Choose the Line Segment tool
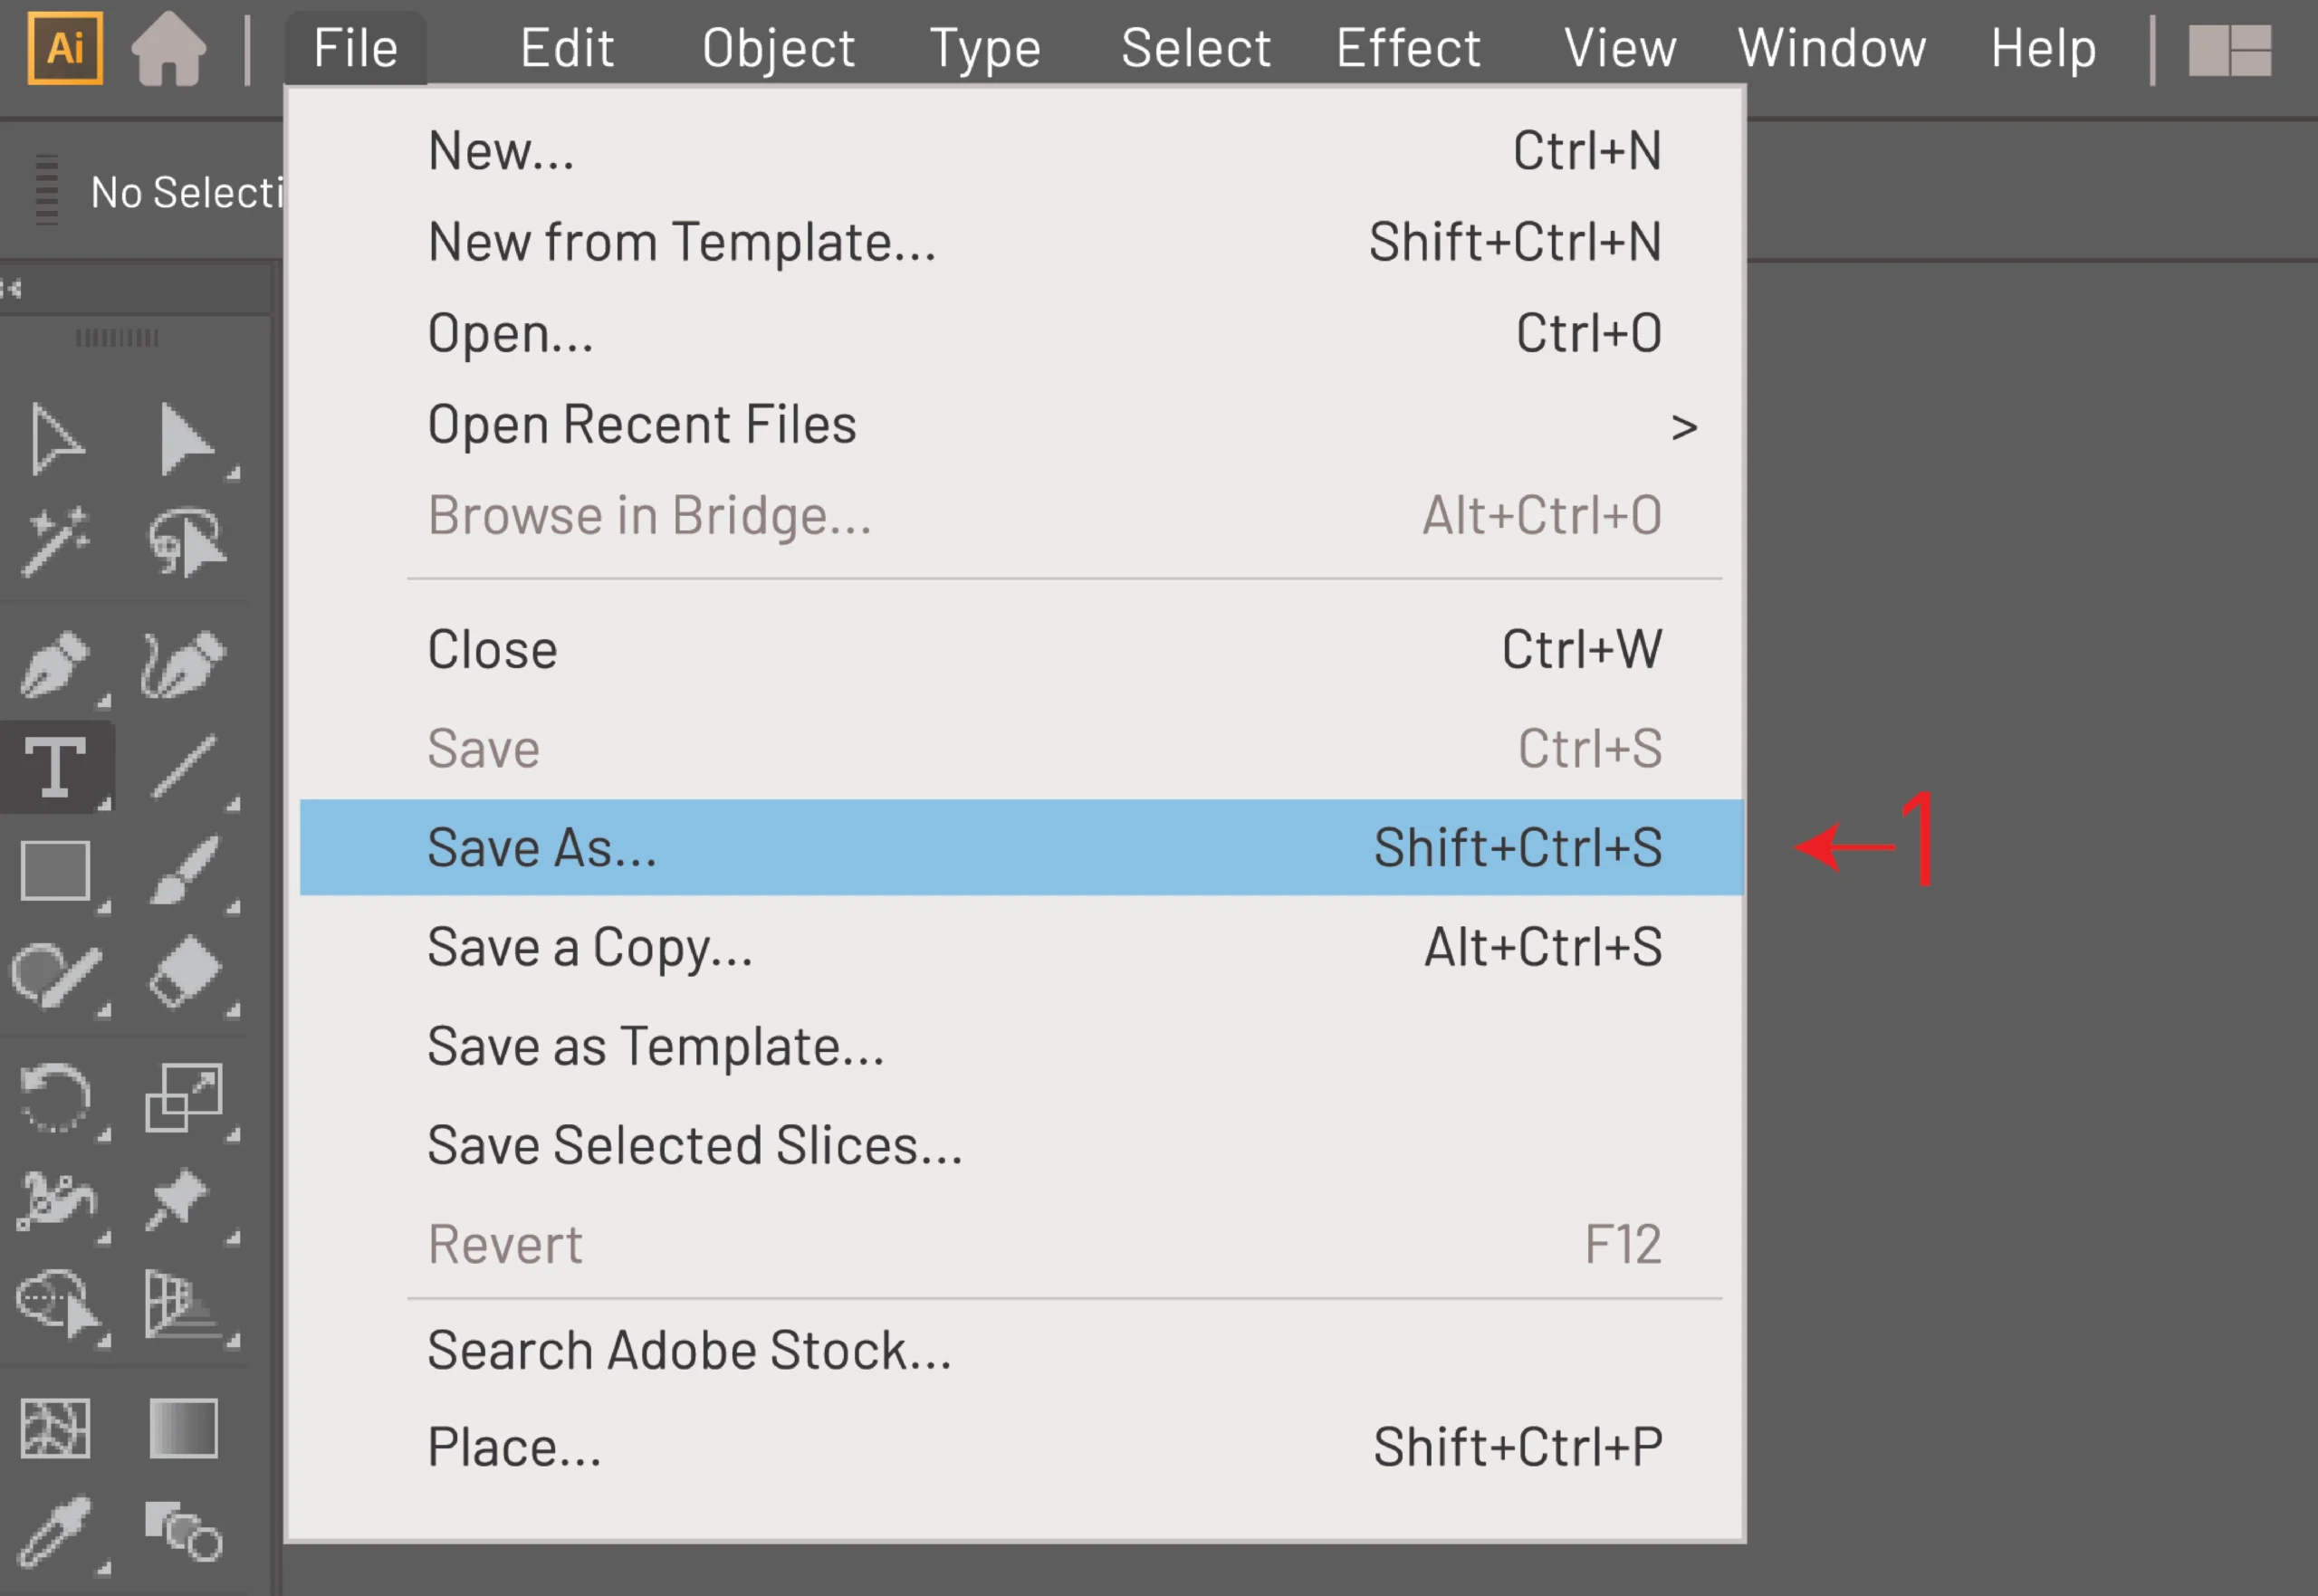The width and height of the screenshot is (2318, 1596). click(184, 767)
